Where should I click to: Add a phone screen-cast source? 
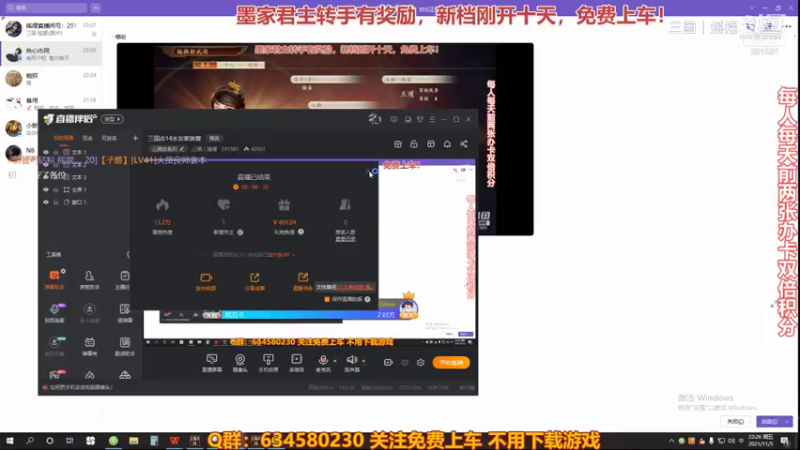point(268,363)
